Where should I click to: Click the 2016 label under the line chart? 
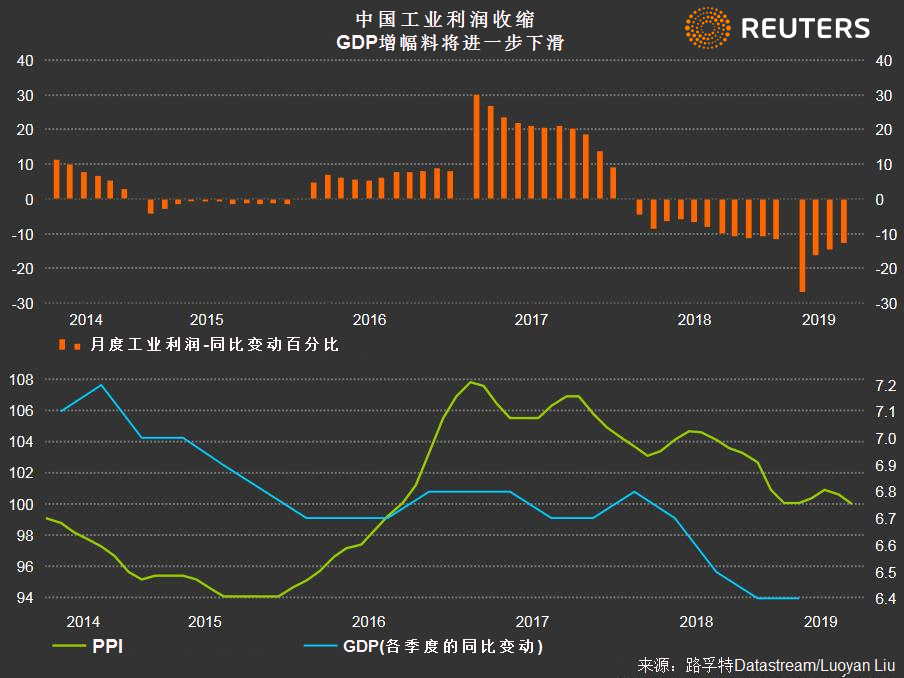click(368, 622)
